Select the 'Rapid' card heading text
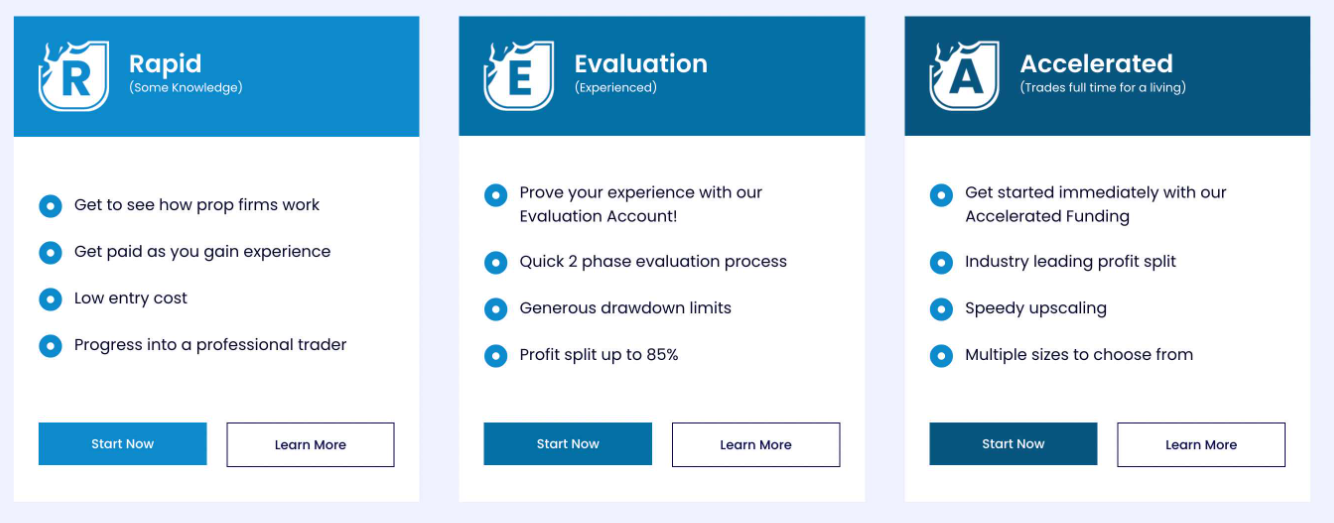The width and height of the screenshot is (1334, 523). pos(165,64)
